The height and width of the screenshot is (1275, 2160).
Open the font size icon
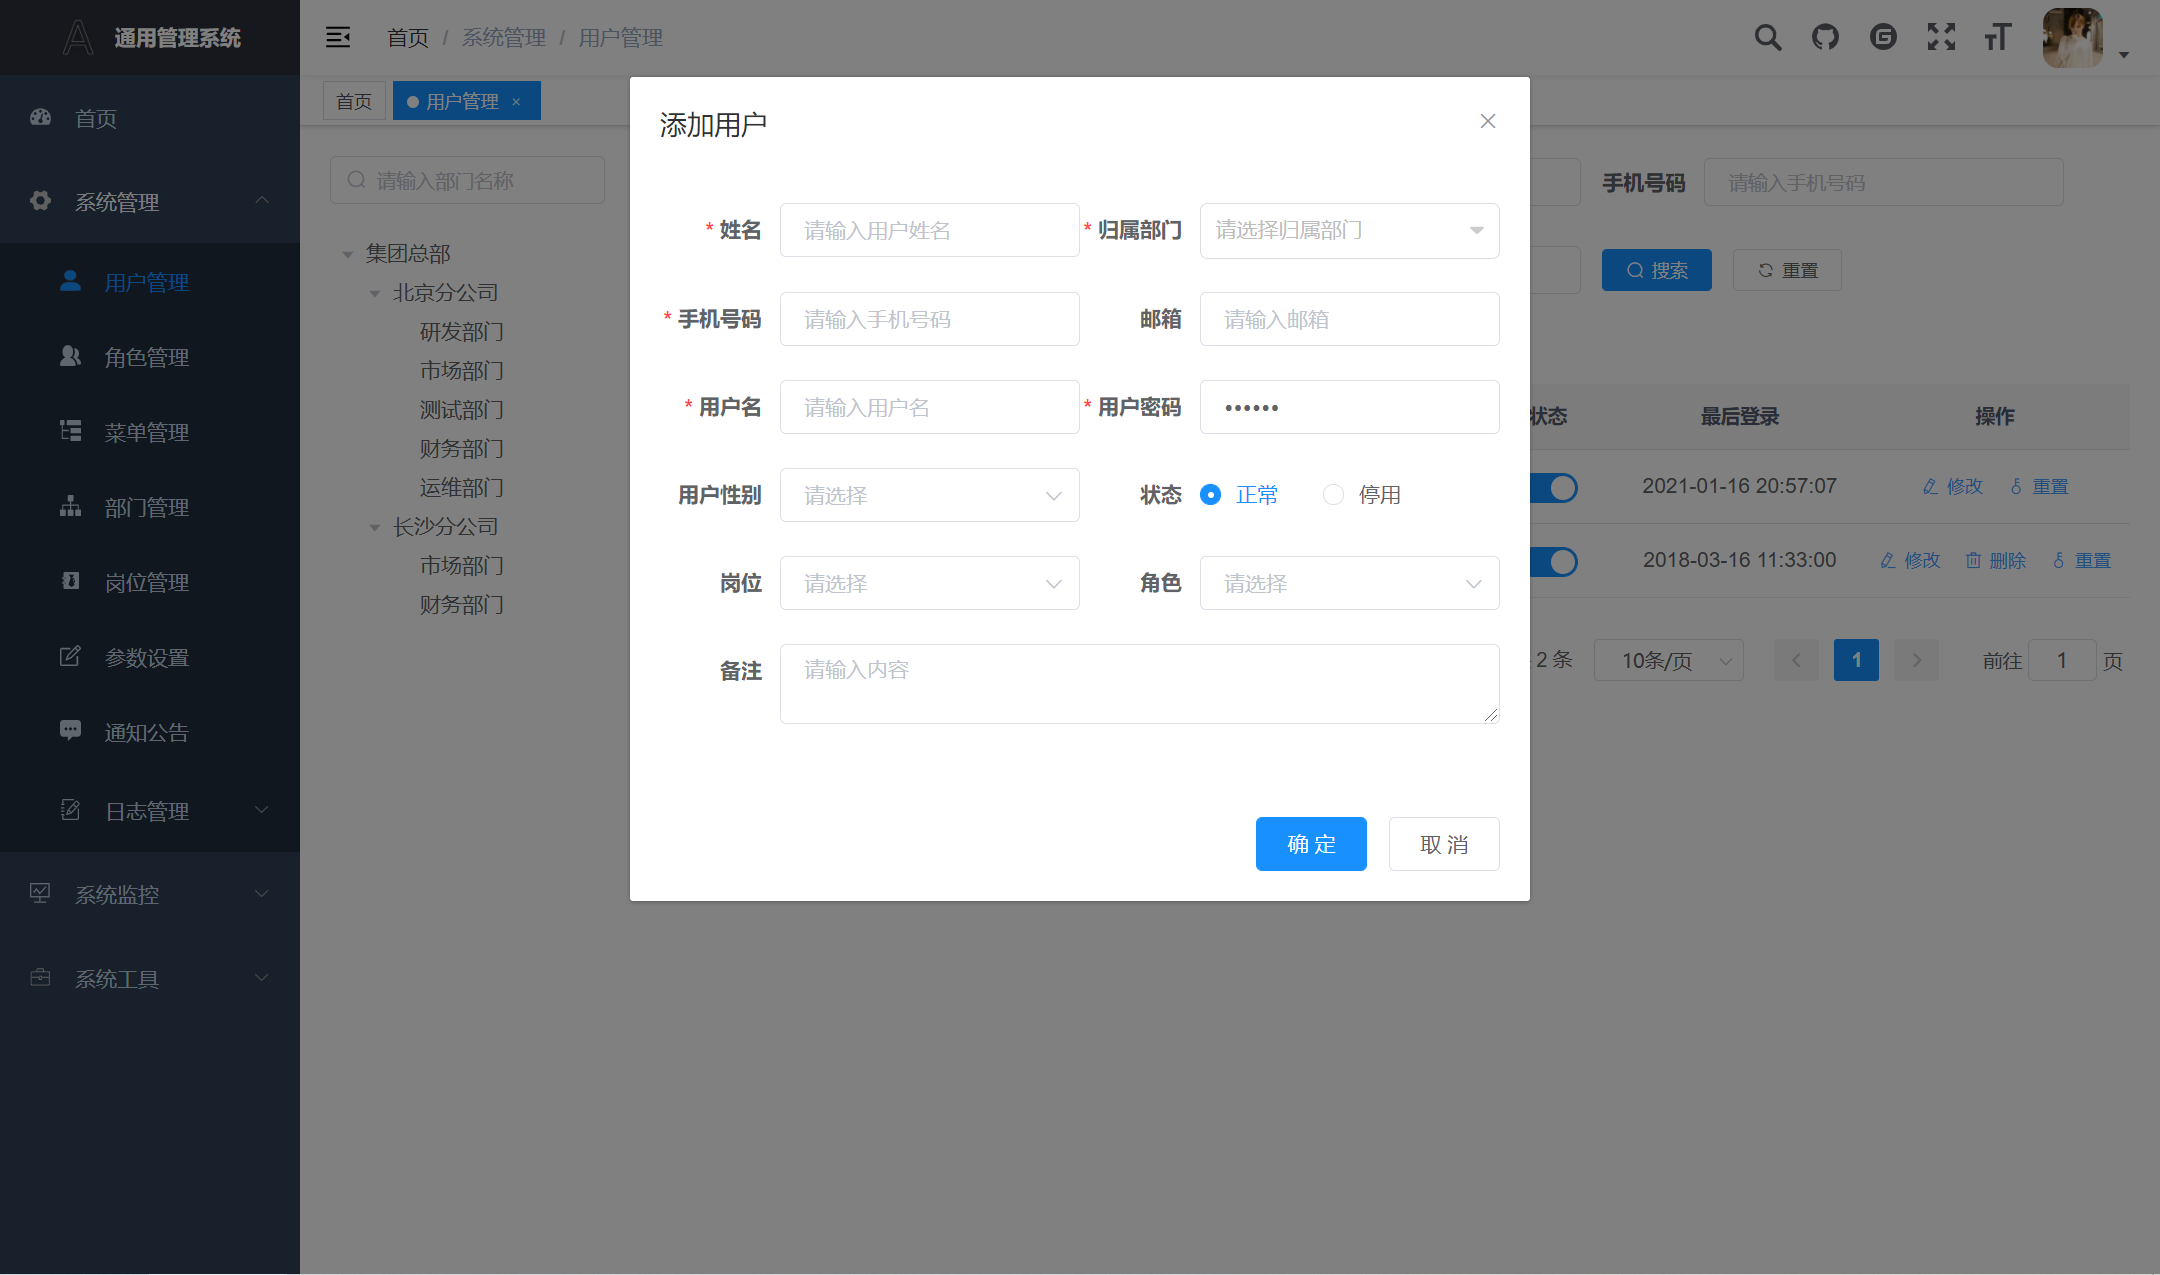point(1998,37)
